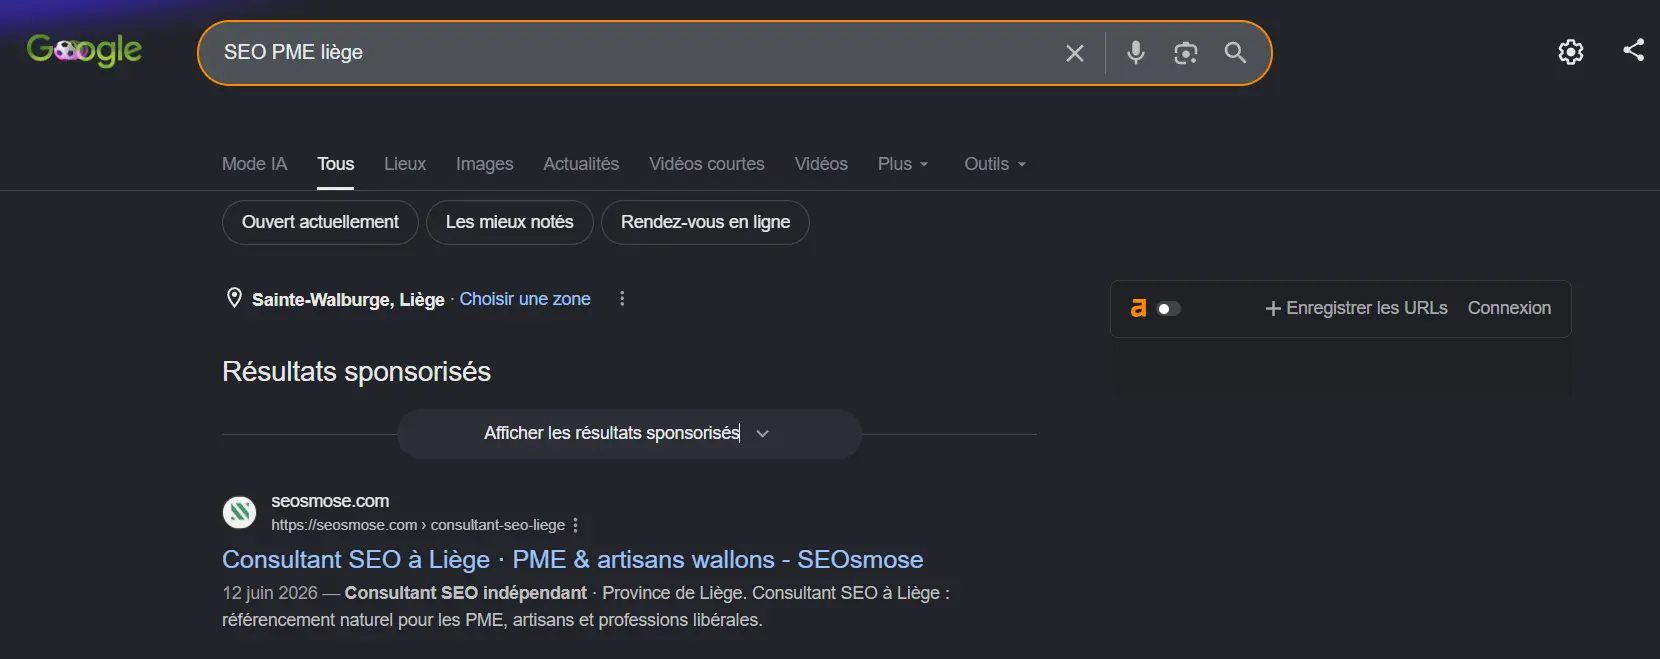The image size is (1660, 659).
Task: Open Google Lens image search
Action: tap(1186, 53)
